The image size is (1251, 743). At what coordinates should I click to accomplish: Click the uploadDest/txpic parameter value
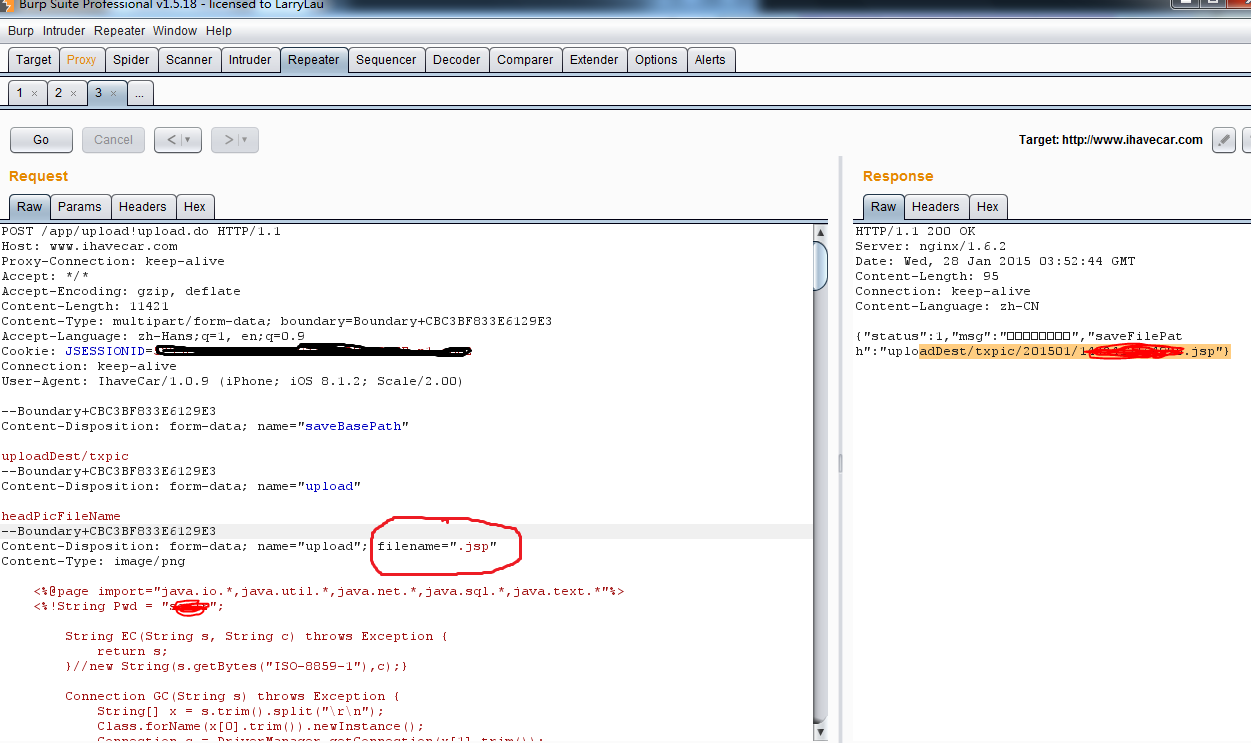click(x=65, y=456)
